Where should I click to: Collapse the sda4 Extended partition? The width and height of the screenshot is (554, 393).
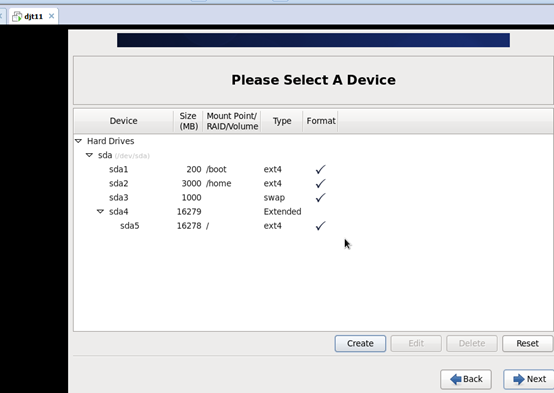(100, 211)
